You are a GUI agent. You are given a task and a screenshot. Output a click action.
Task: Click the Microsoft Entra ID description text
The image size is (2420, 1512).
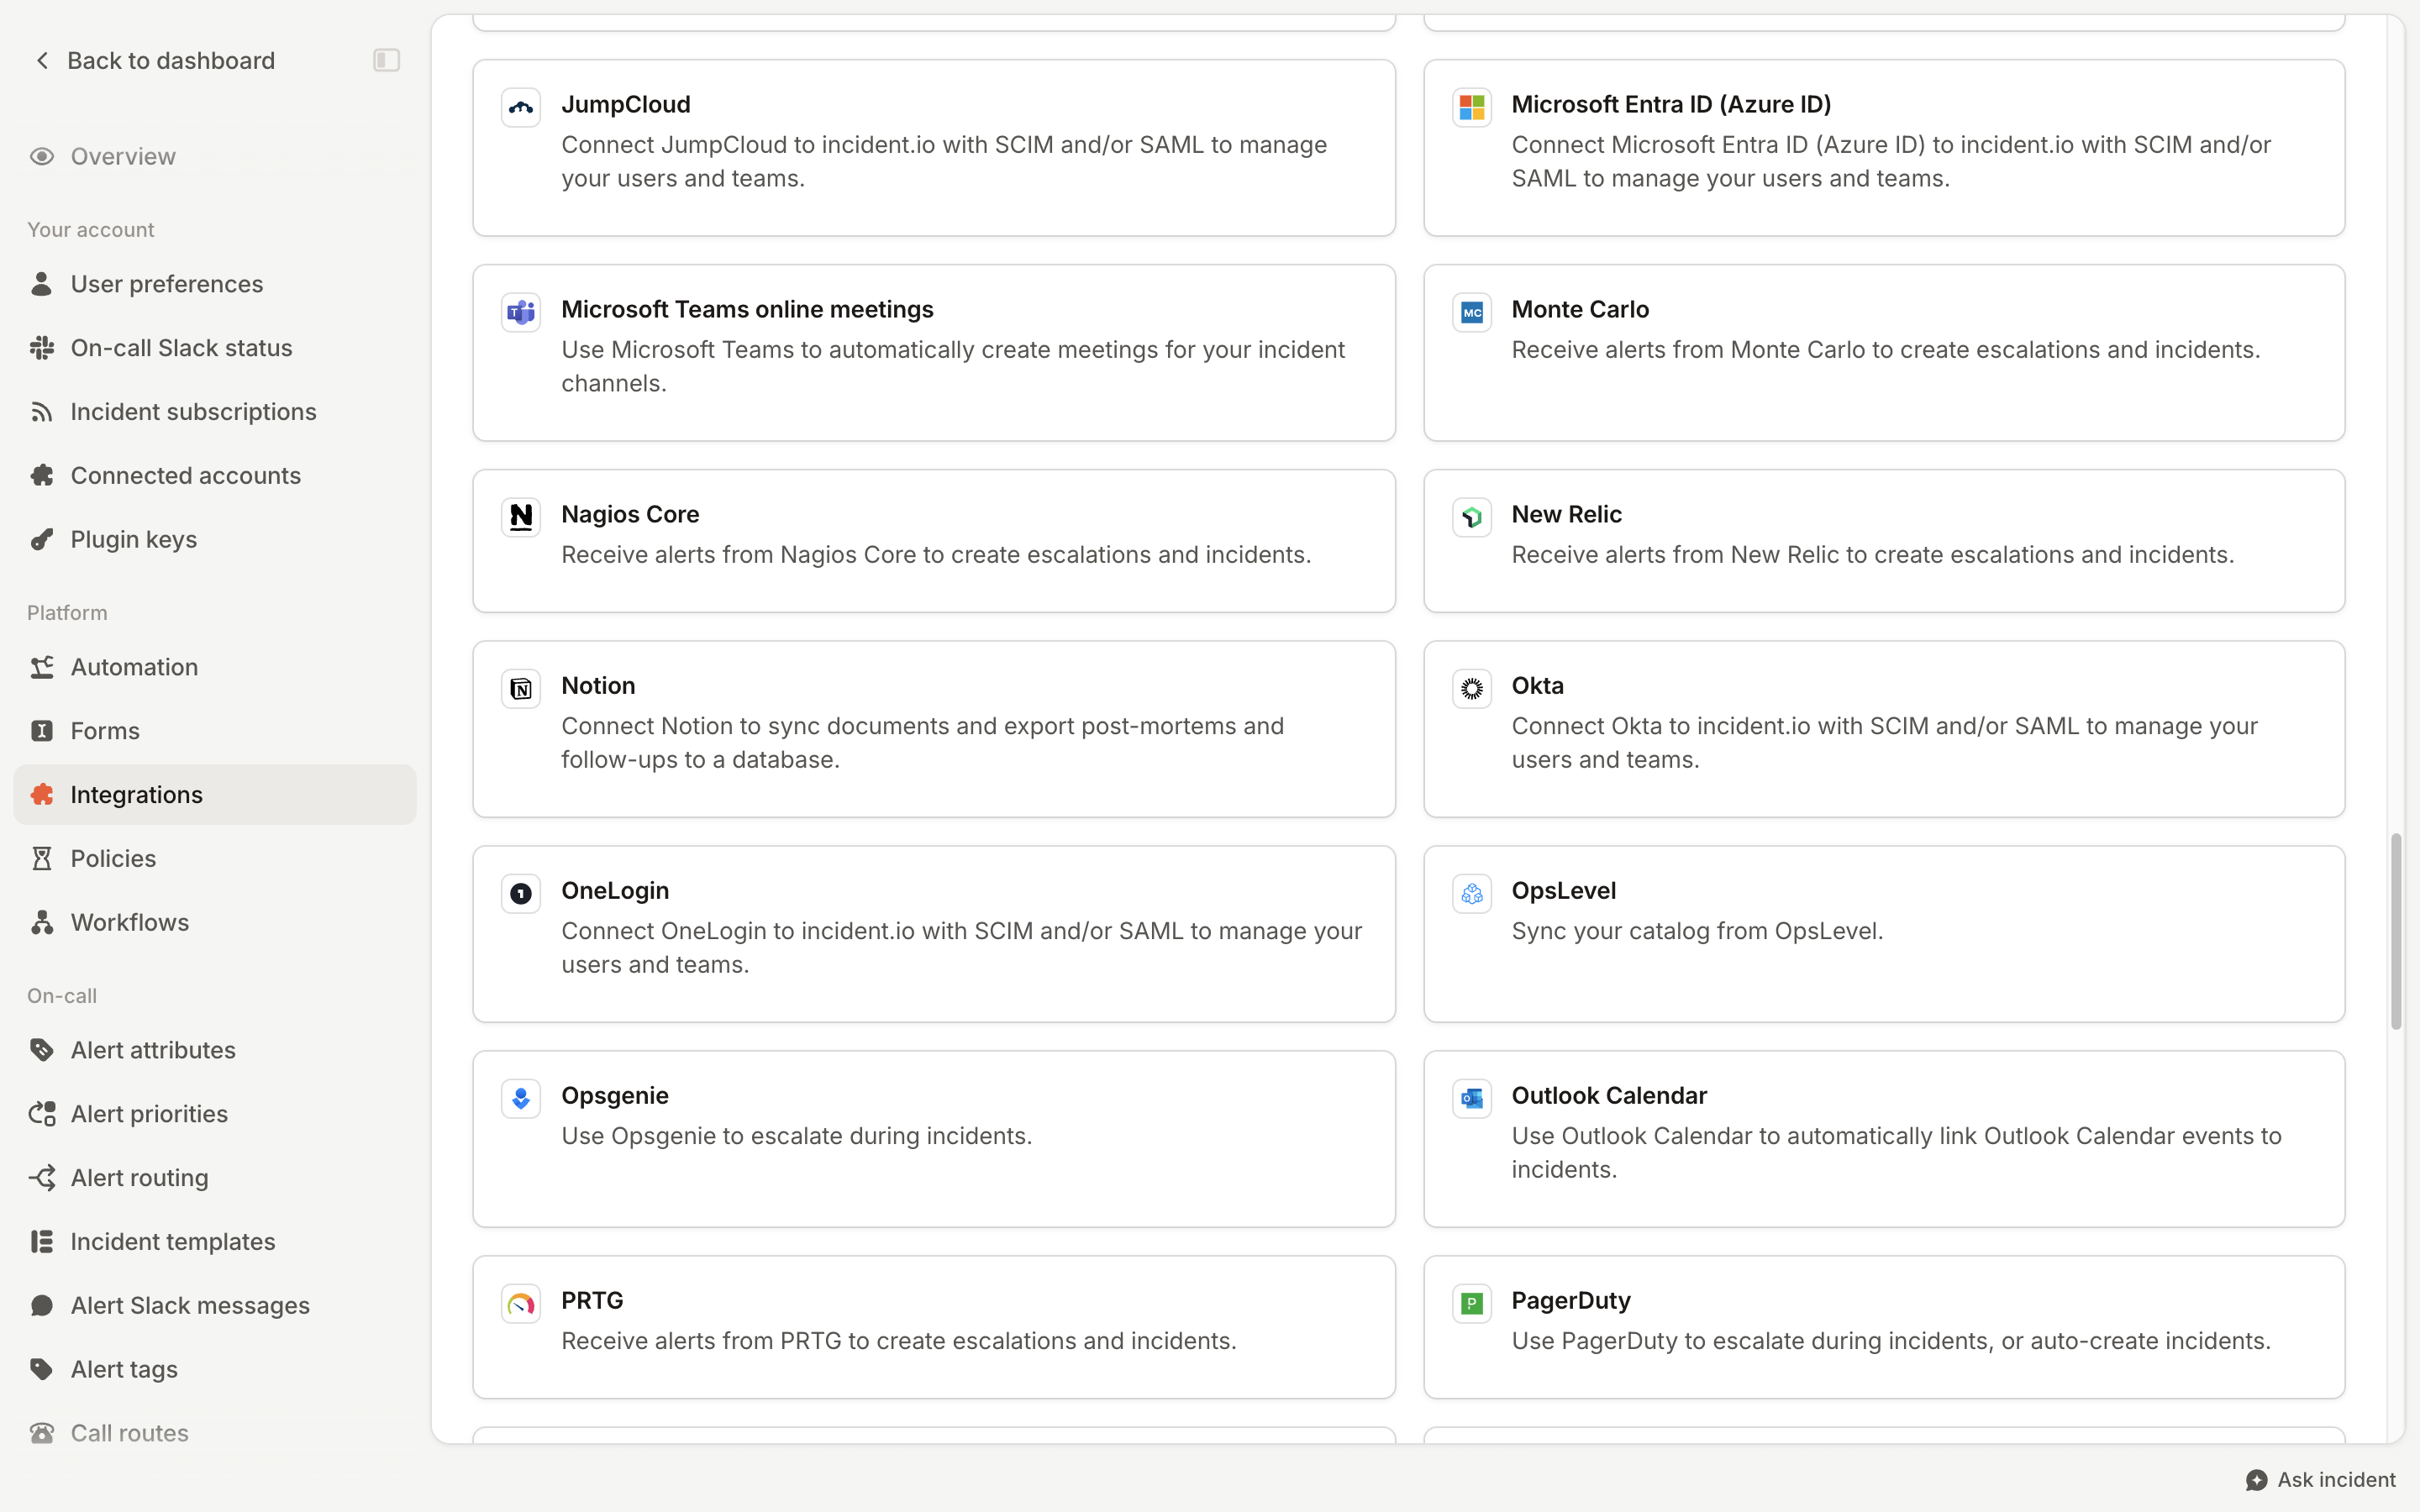(1891, 161)
